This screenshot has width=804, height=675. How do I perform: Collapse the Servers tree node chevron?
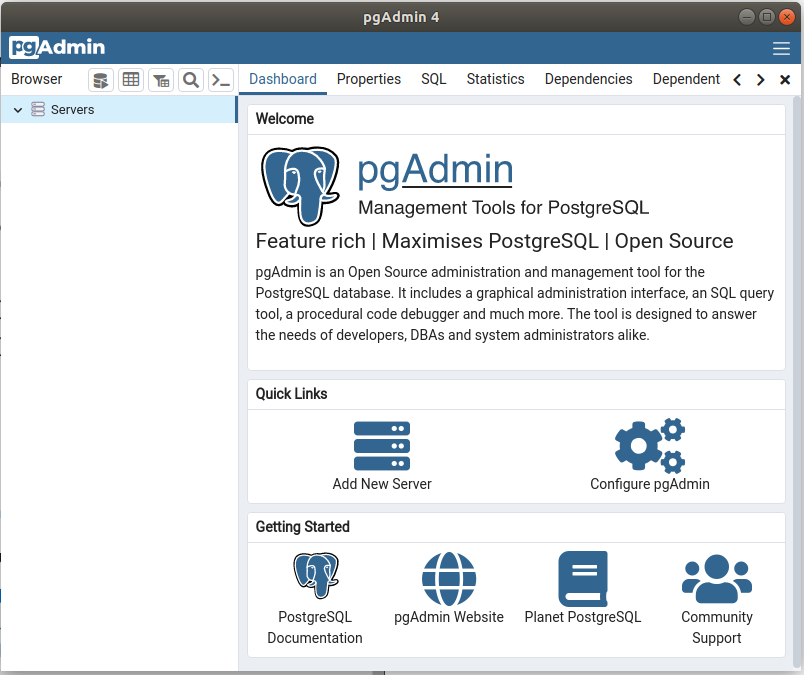pyautogui.click(x=18, y=110)
